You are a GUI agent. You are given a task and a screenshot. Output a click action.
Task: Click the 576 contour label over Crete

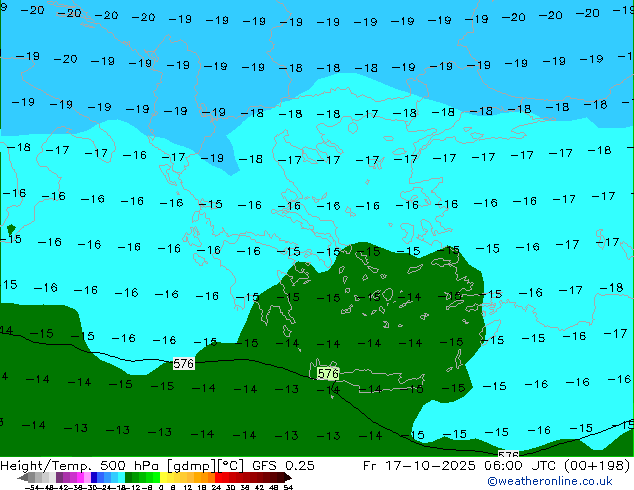pyautogui.click(x=328, y=373)
